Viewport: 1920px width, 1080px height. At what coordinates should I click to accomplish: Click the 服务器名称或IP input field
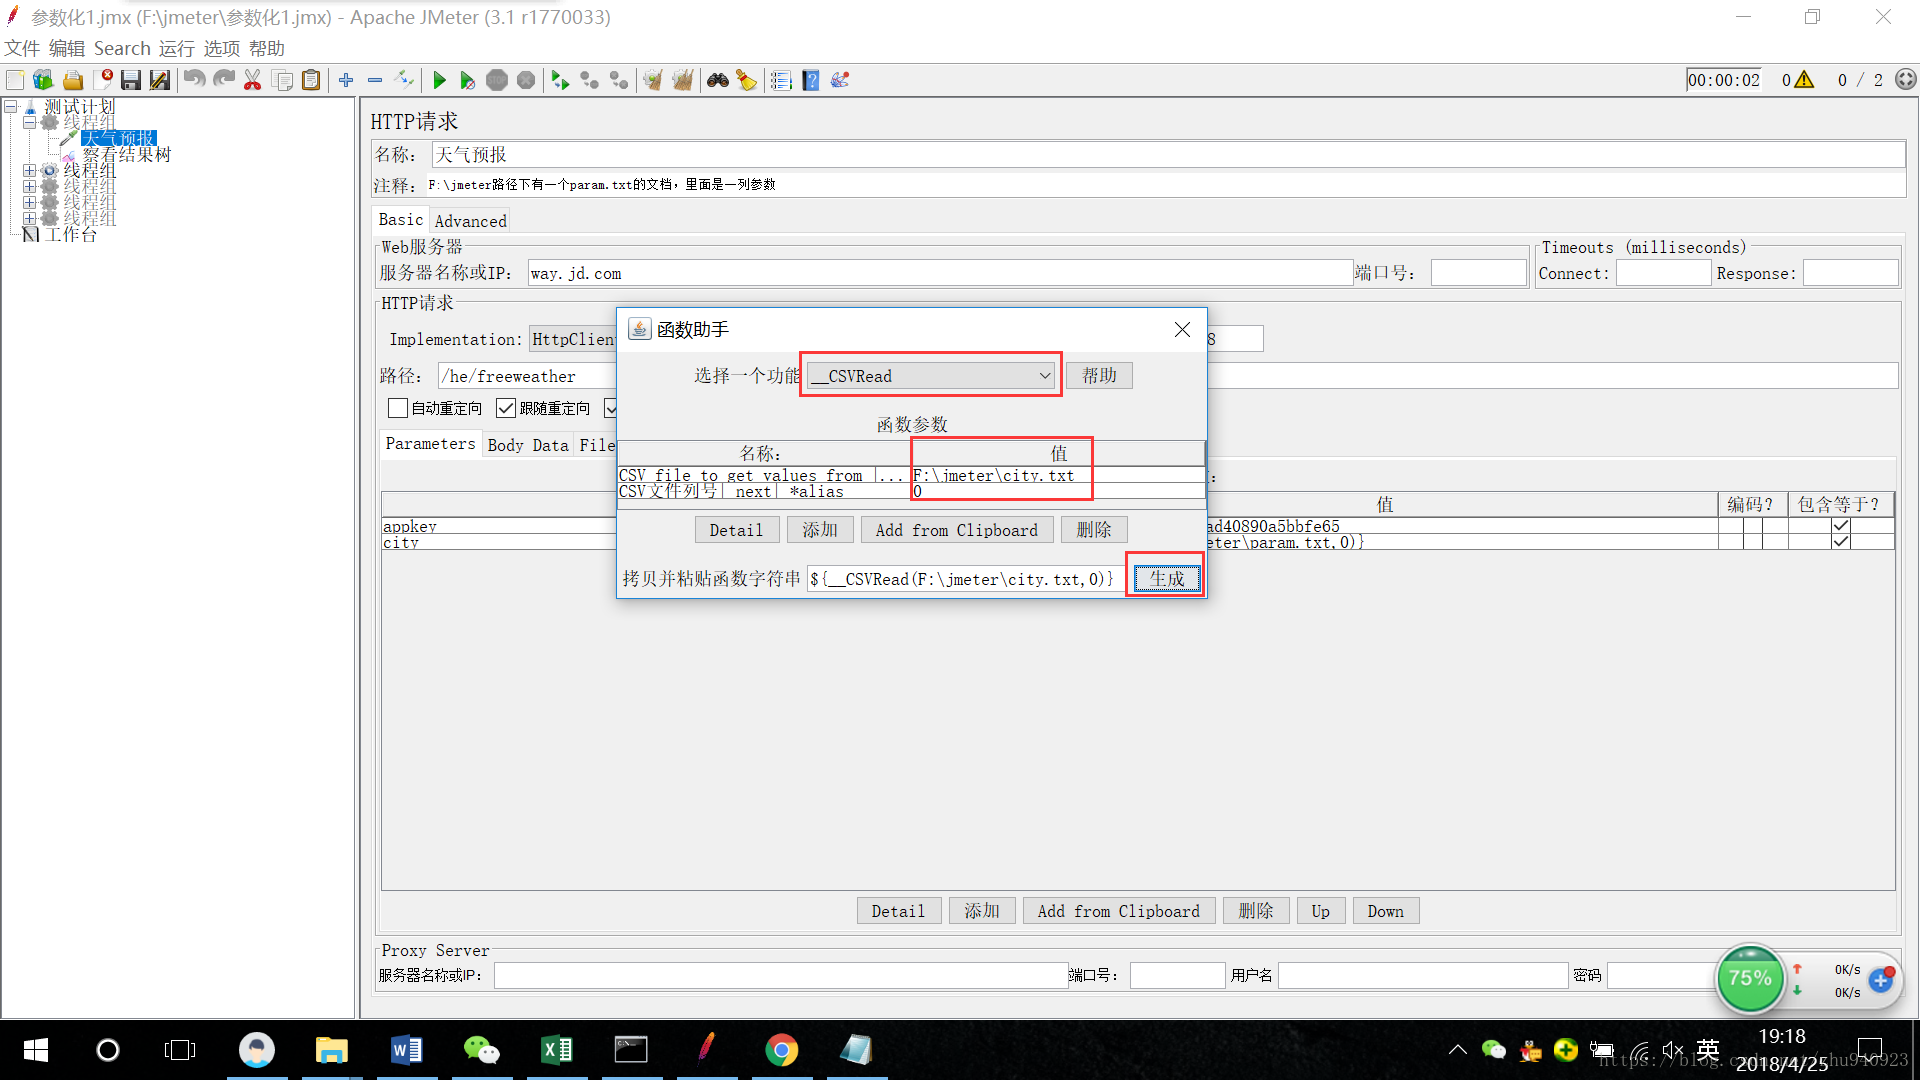940,273
